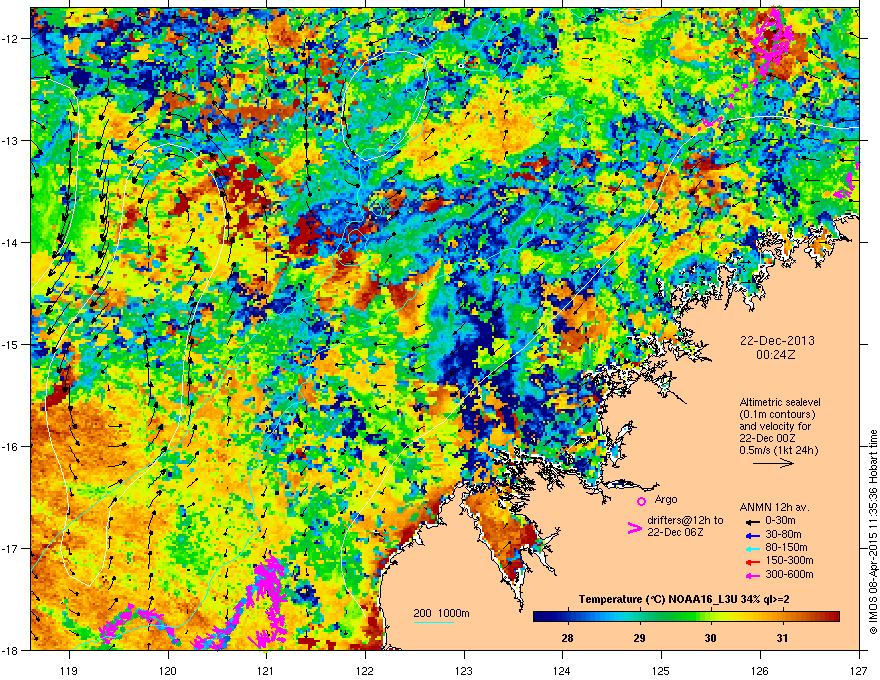Image resolution: width=880 pixels, height=680 pixels.
Task: Click the cyan line sample under '200 1000m'
Action: point(433,622)
